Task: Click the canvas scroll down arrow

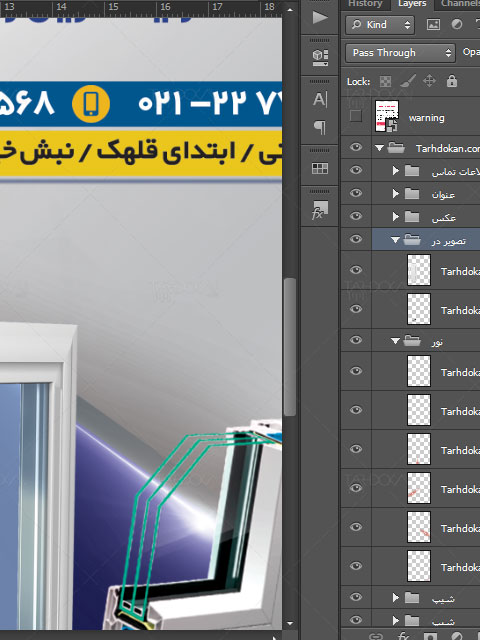Action: 290,623
